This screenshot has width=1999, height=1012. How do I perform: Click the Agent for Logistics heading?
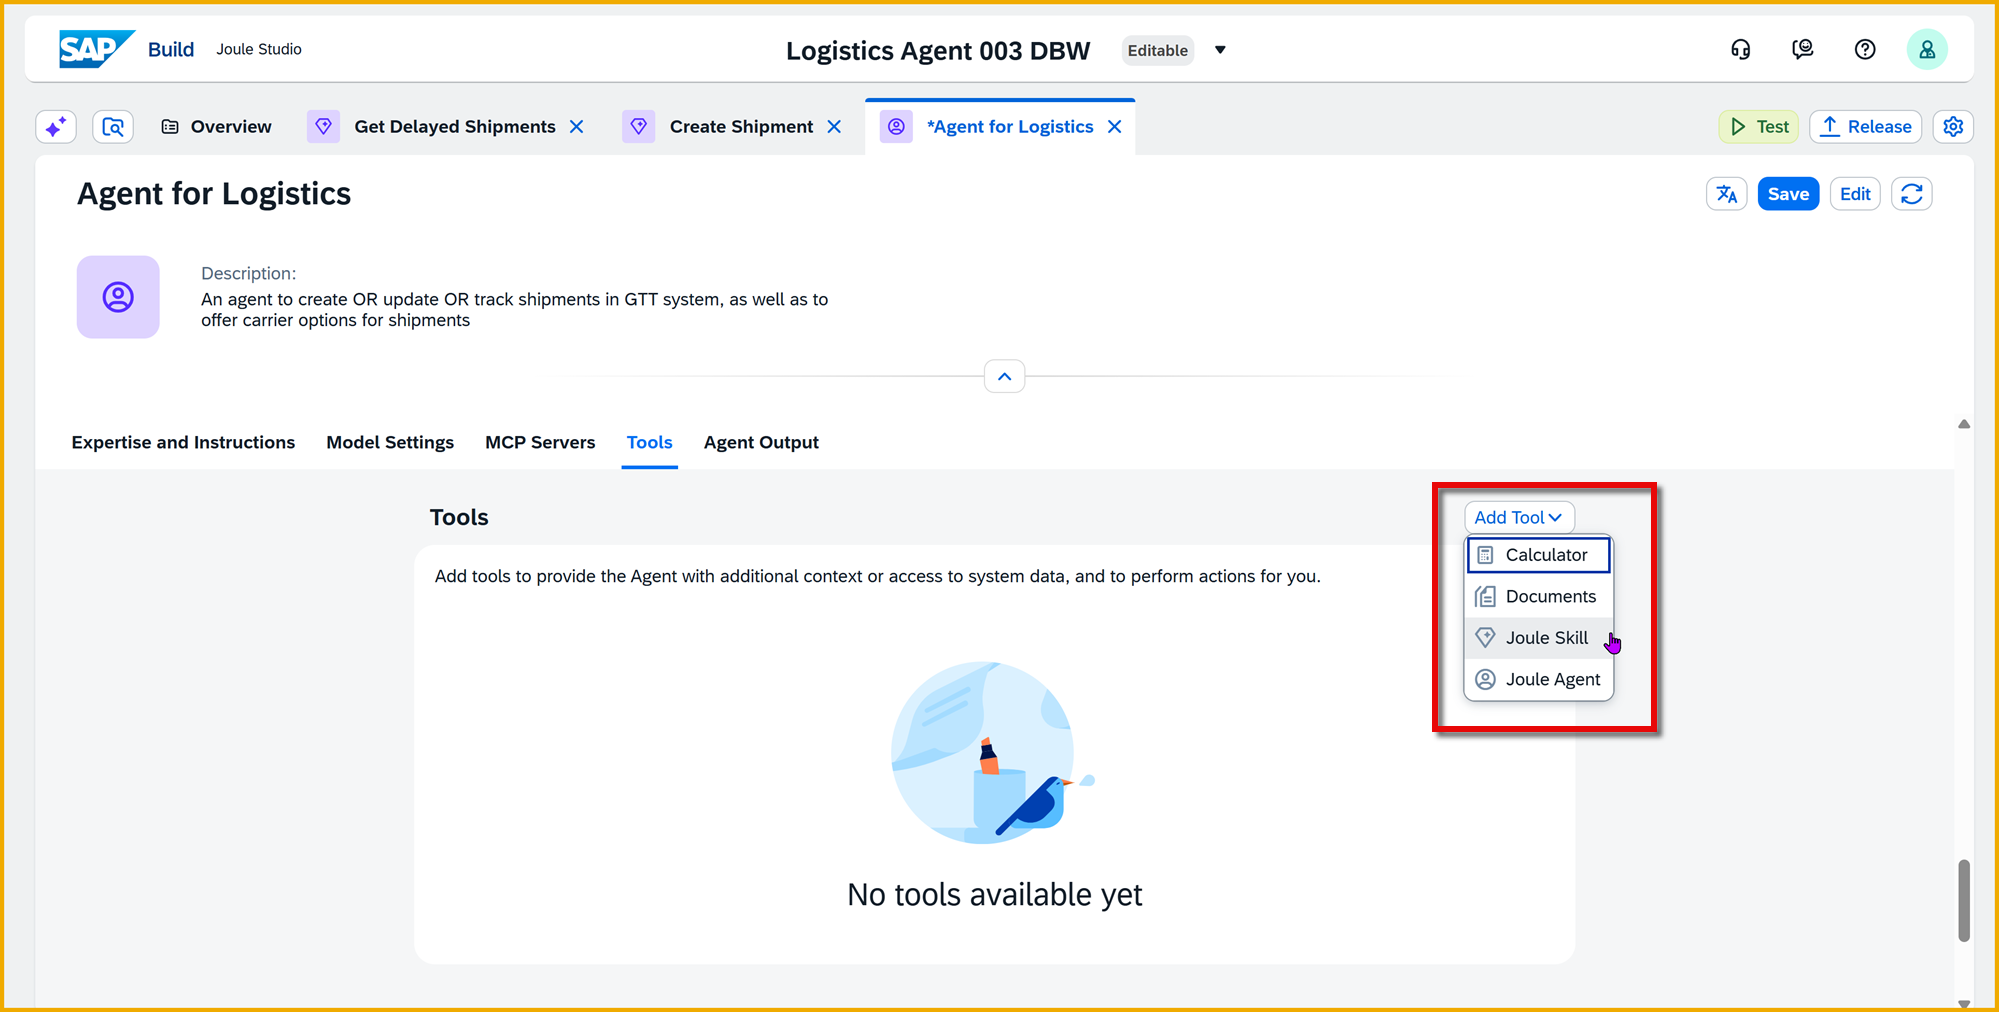214,194
